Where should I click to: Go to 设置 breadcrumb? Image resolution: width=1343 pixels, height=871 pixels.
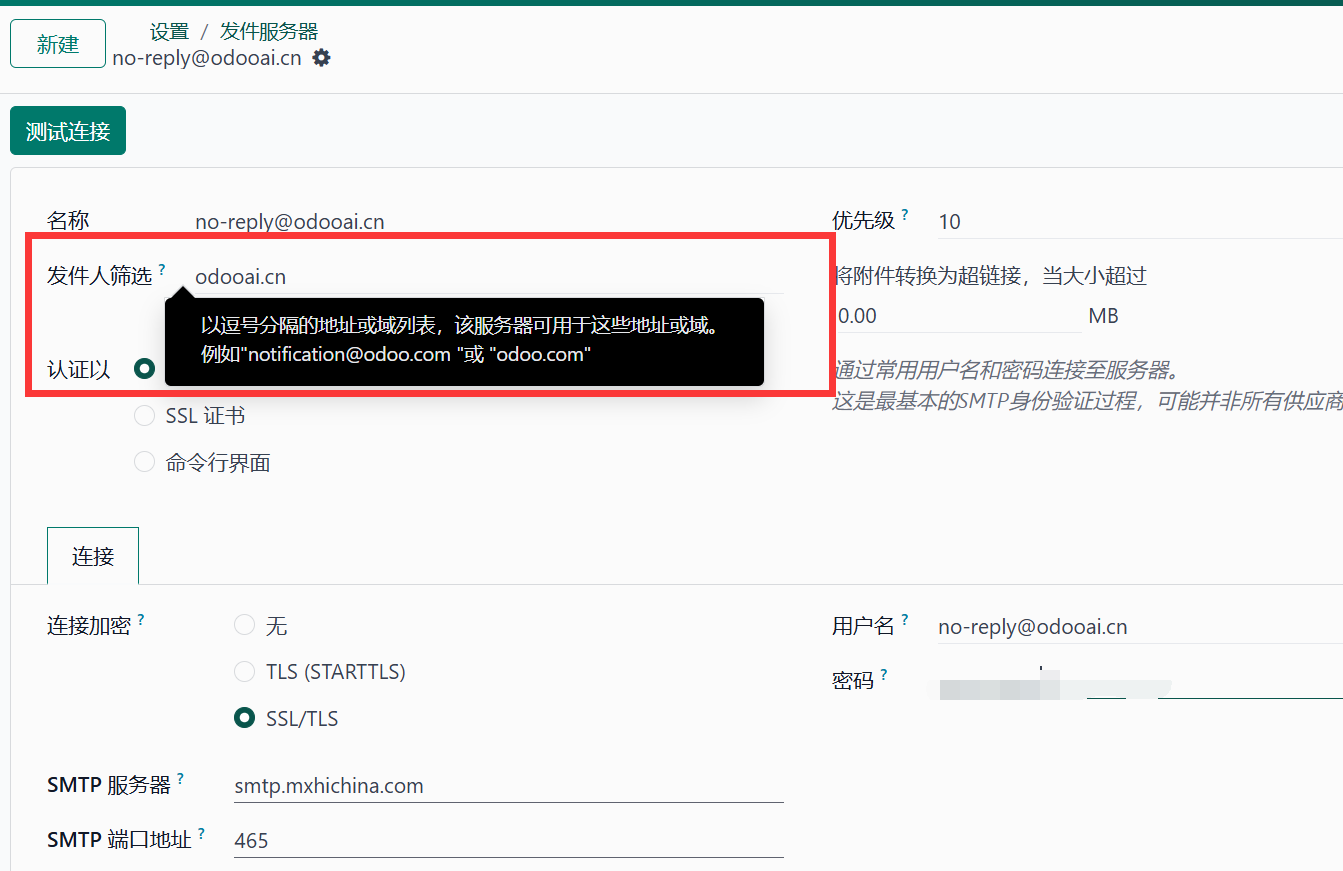click(x=169, y=32)
